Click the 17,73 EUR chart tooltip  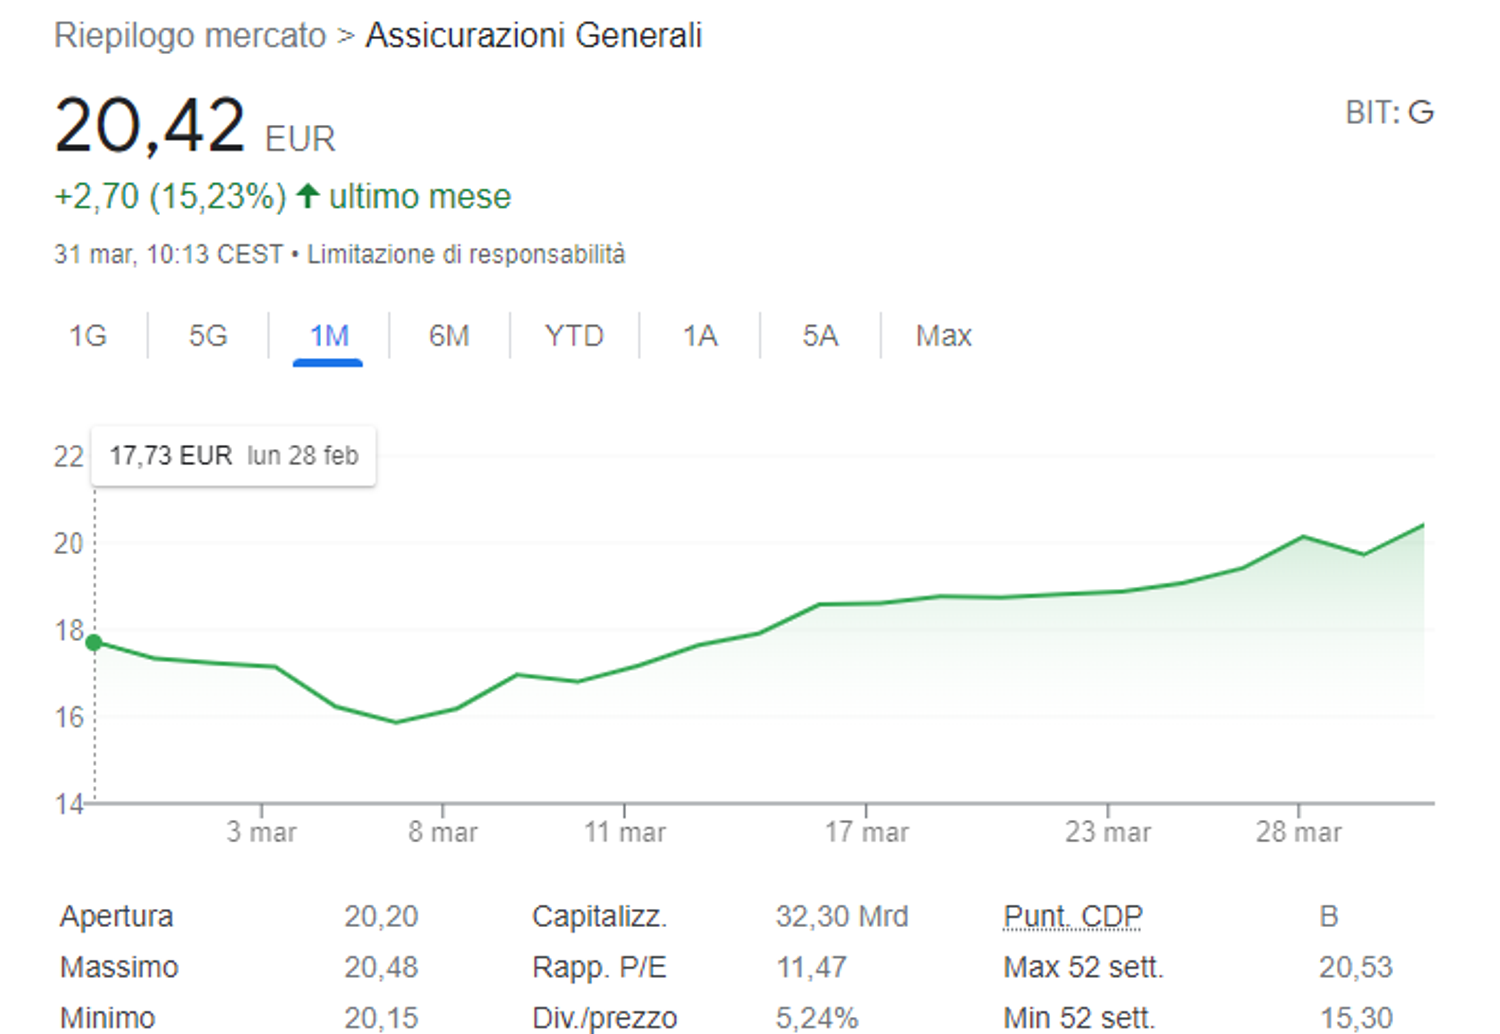(234, 456)
